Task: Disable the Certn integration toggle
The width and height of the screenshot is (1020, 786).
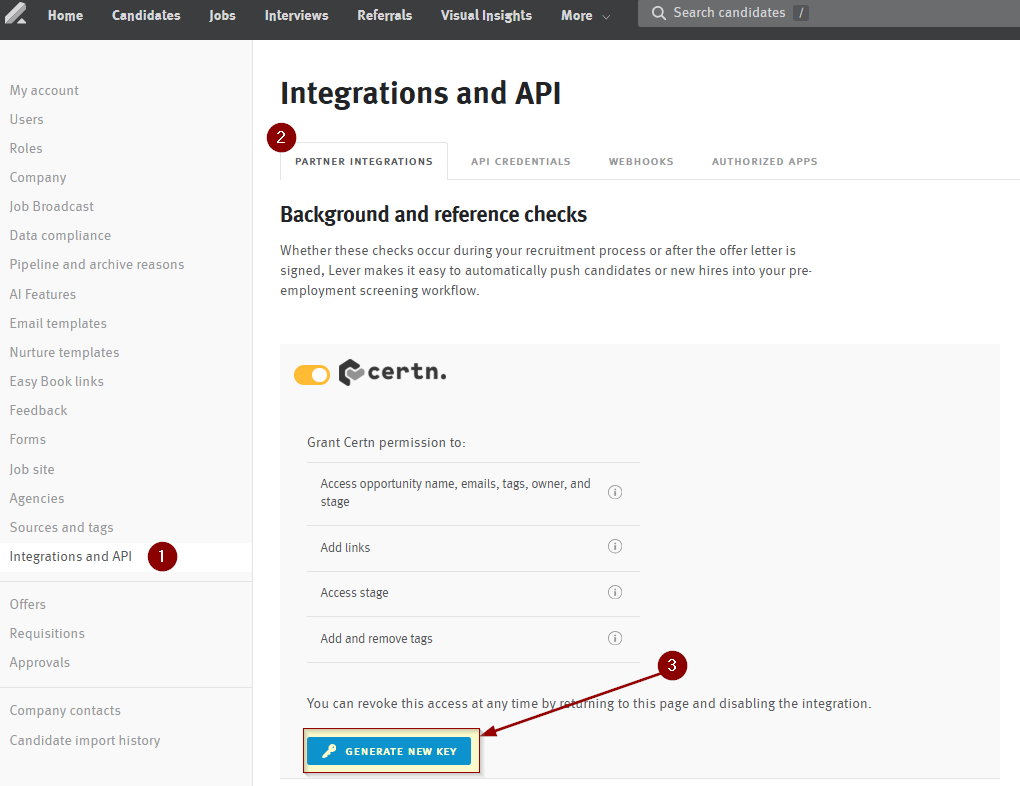Action: pos(312,374)
